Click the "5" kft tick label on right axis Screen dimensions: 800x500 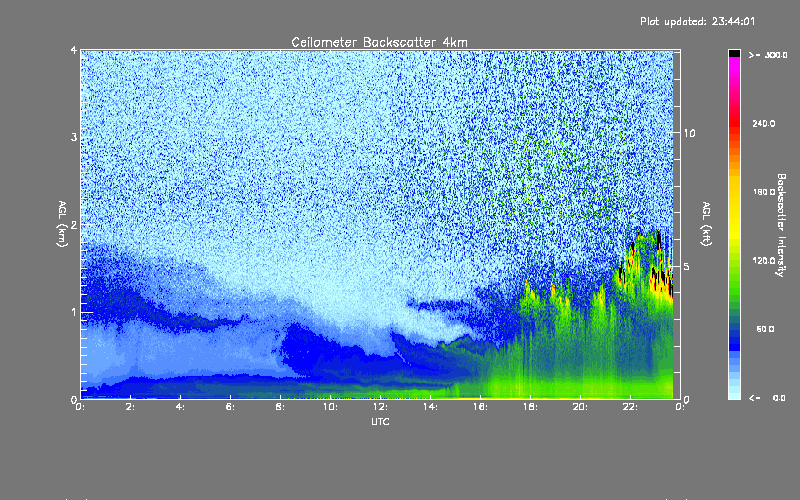click(687, 267)
